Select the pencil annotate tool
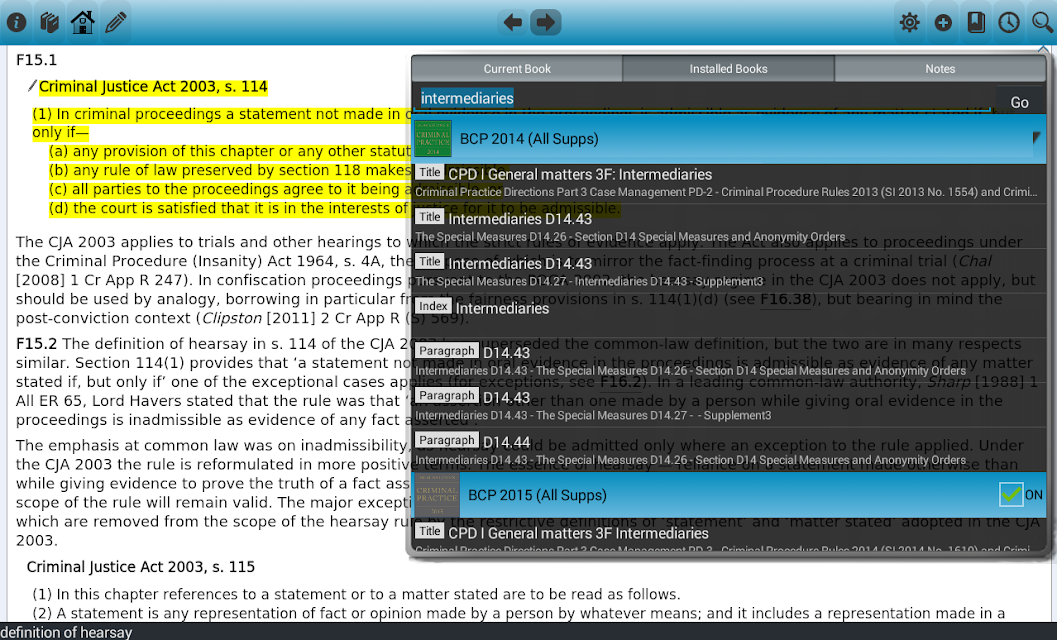 (116, 22)
